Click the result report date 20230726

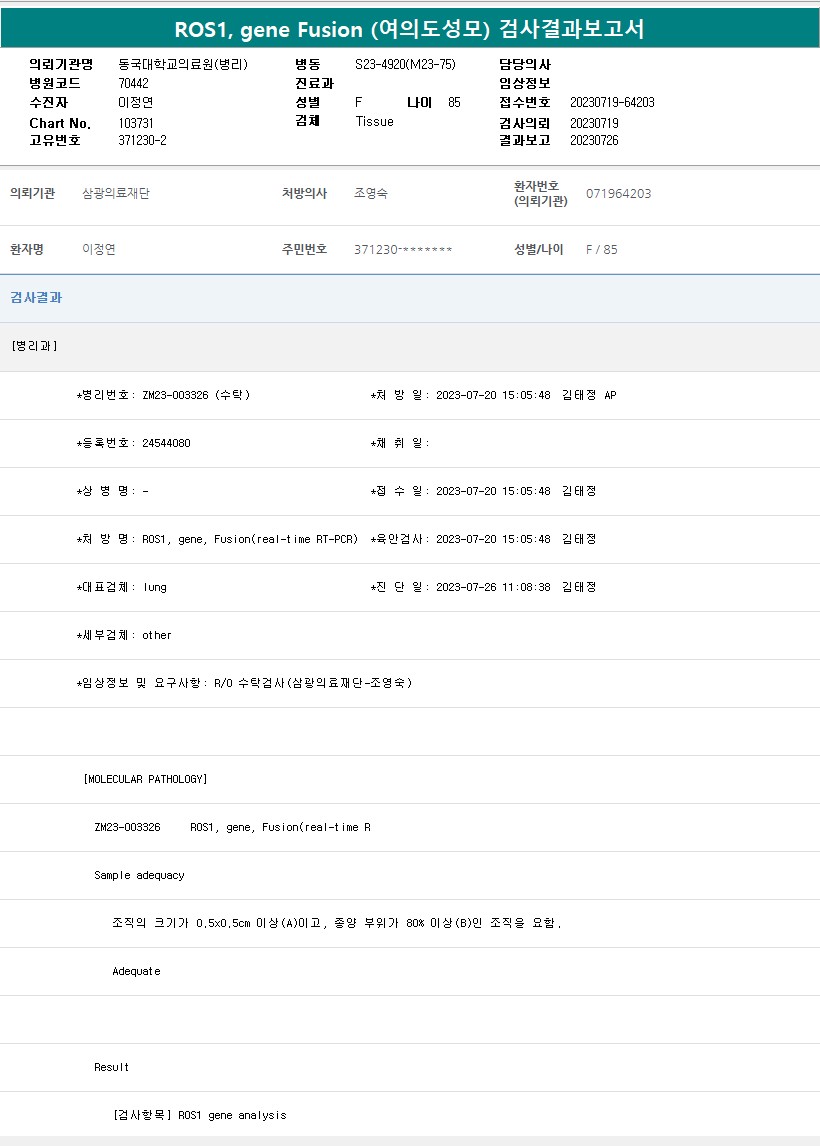[594, 140]
